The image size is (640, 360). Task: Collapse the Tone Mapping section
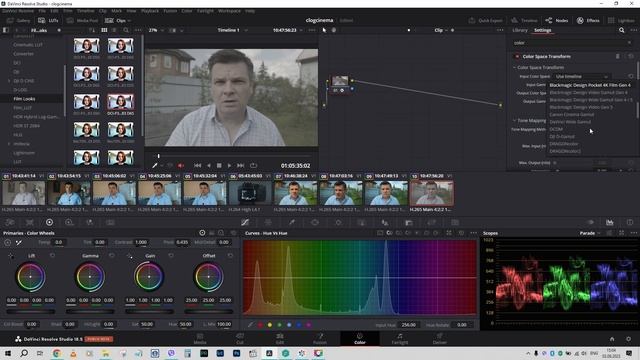click(x=514, y=120)
